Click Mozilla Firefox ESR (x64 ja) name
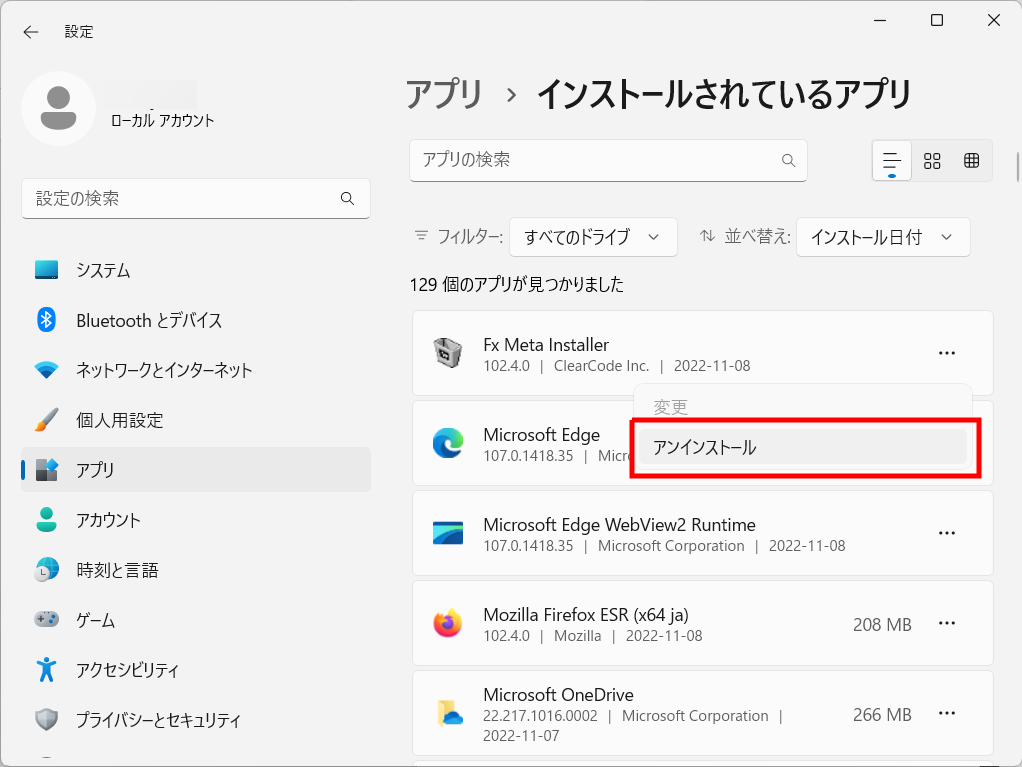Screen dimensions: 1022x767 pos(586,615)
